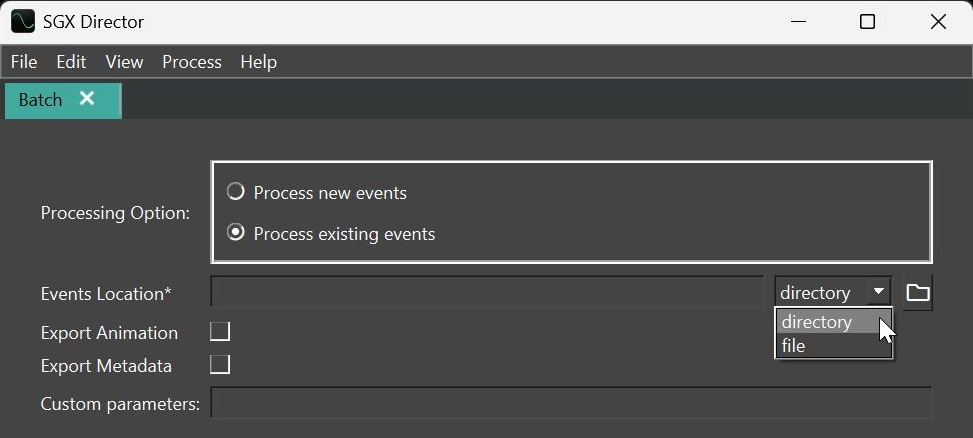The height and width of the screenshot is (438, 973).
Task: Select Process existing events radio option
Action: [x=236, y=233]
